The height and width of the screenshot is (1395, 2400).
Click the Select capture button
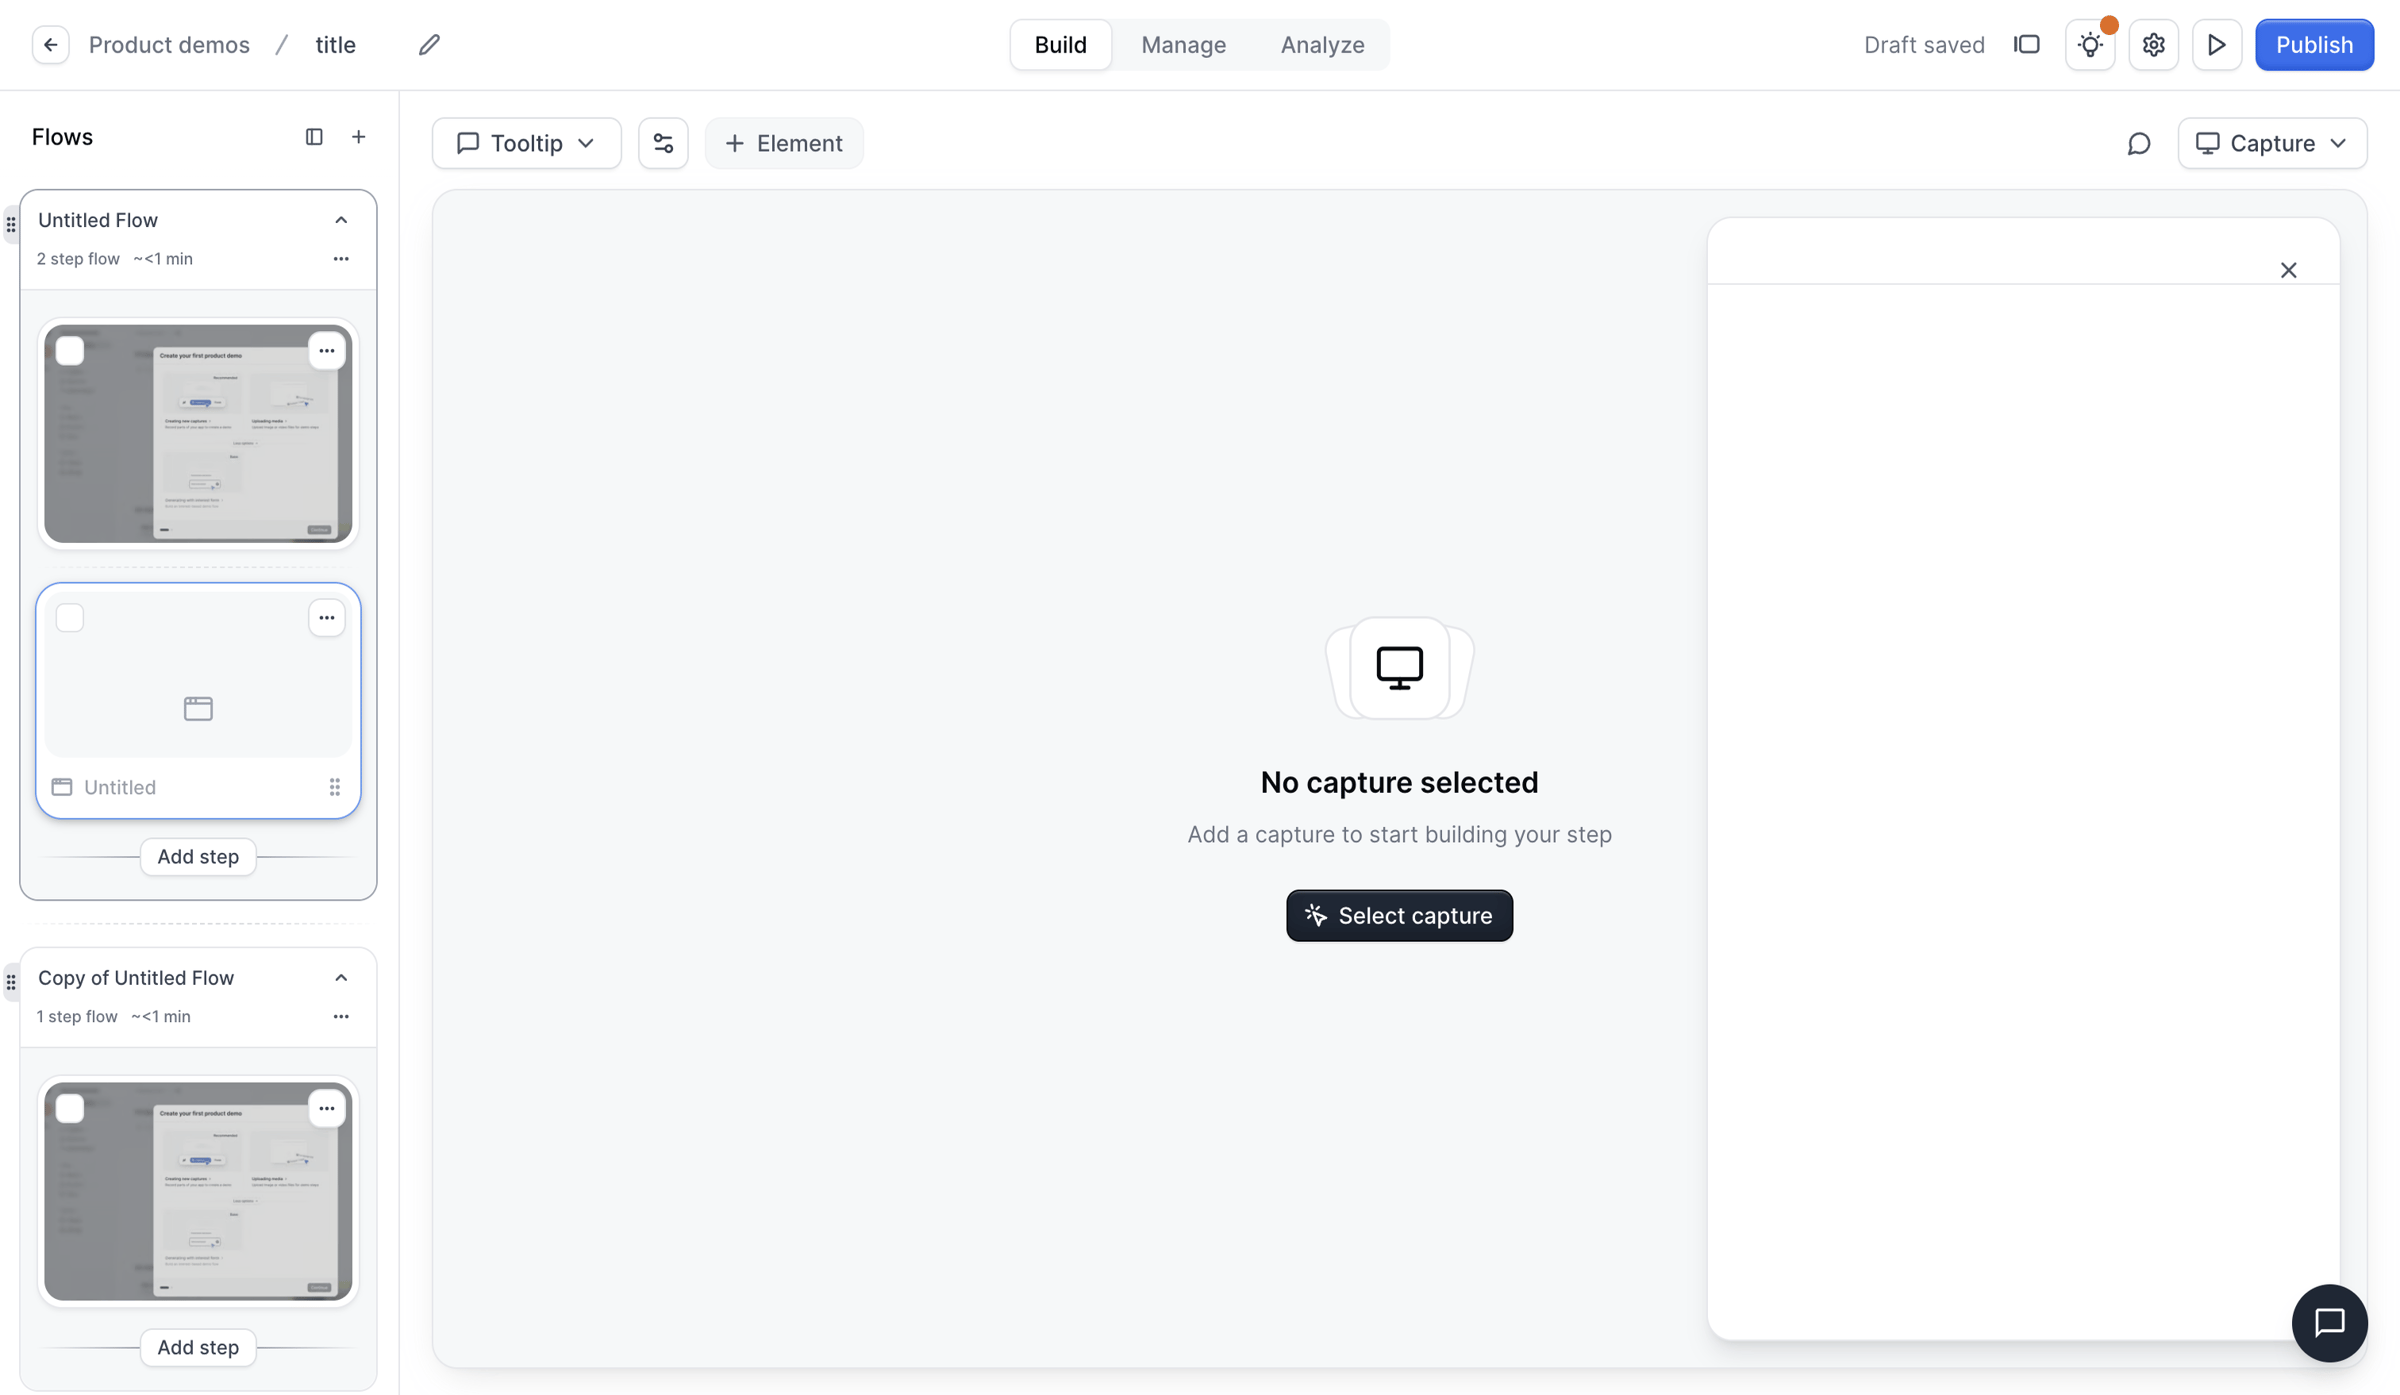pos(1399,915)
